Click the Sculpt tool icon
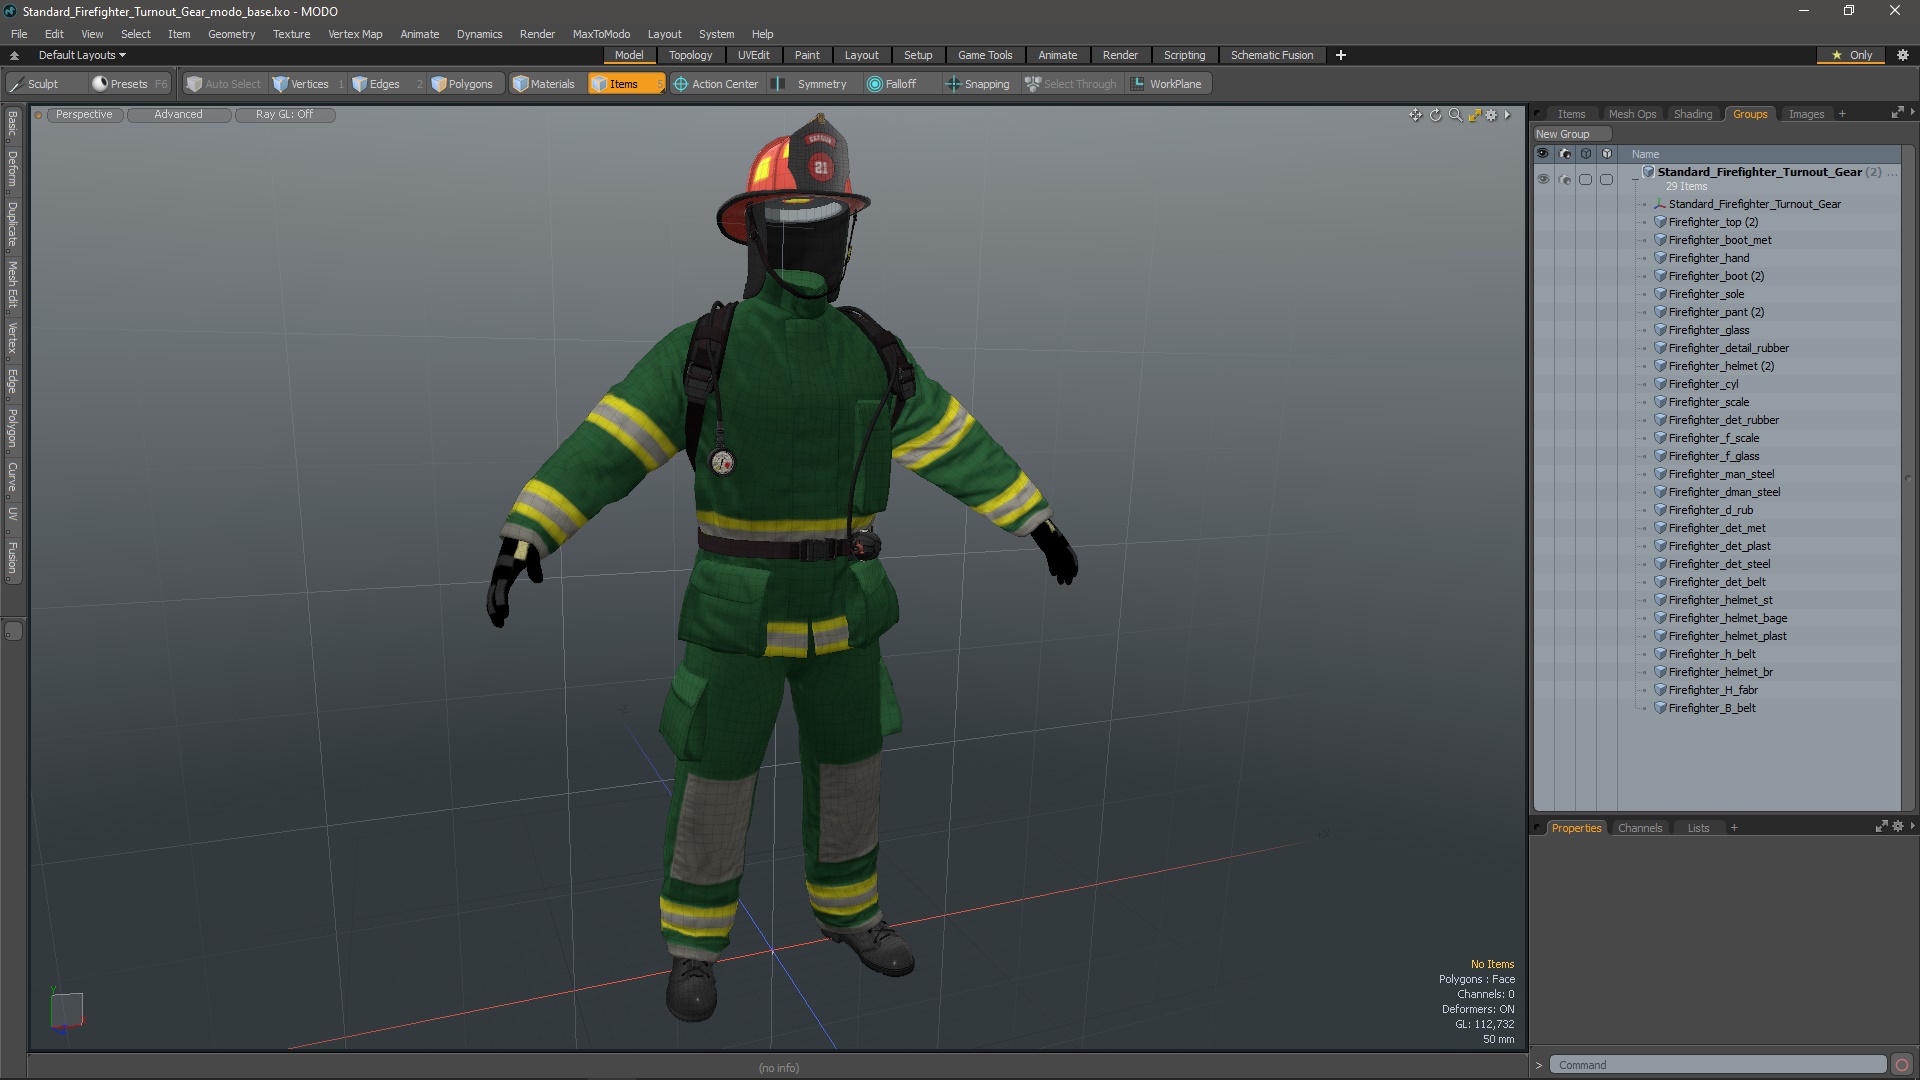 (17, 84)
